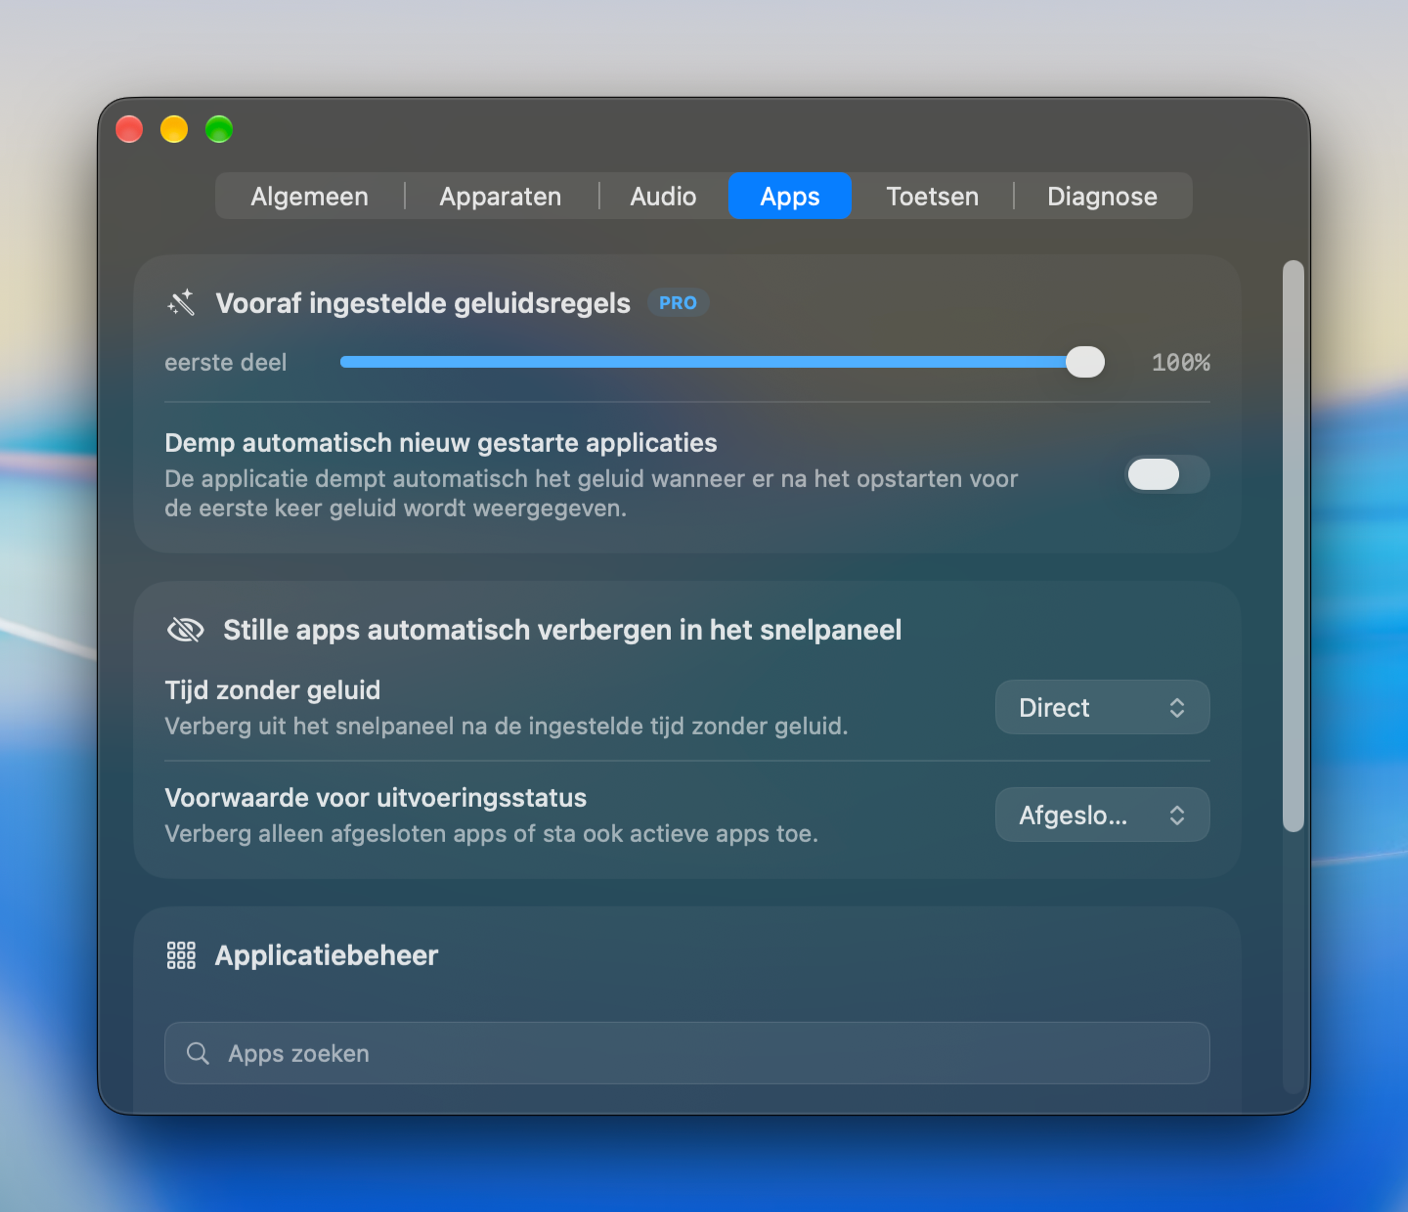Viewport: 1408px width, 1212px height.
Task: Open the Diagnose tab
Action: pos(1102,196)
